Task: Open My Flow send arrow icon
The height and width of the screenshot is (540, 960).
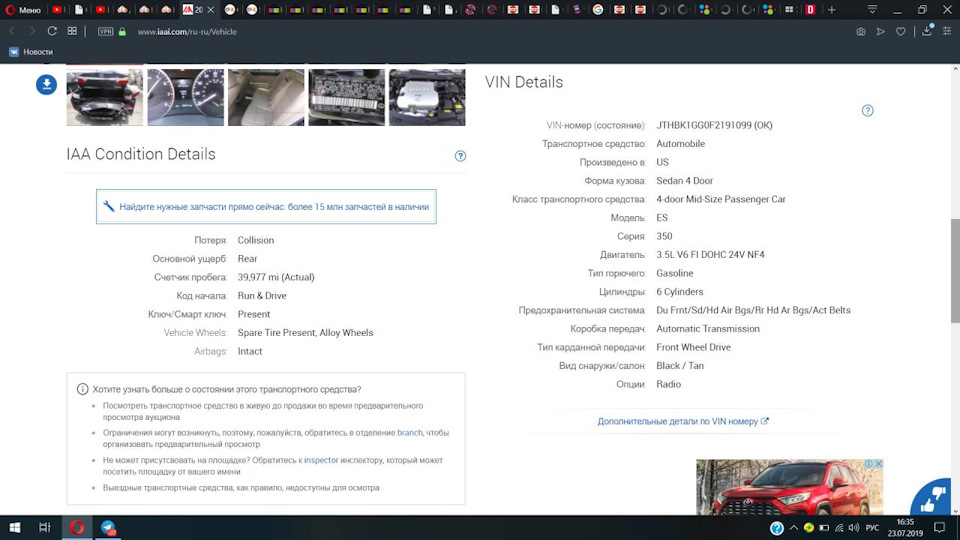Action: pyautogui.click(x=880, y=31)
